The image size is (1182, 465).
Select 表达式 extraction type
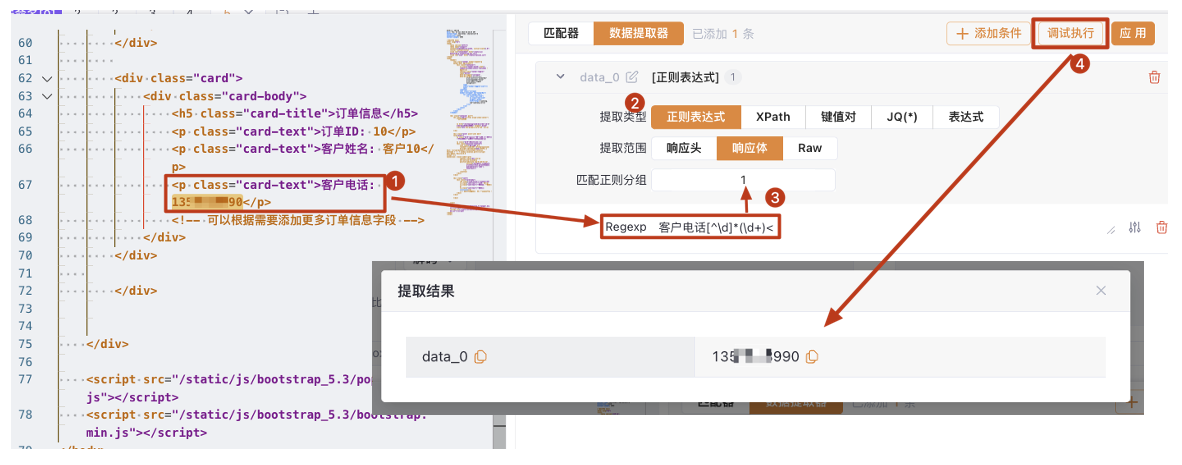[x=966, y=117]
